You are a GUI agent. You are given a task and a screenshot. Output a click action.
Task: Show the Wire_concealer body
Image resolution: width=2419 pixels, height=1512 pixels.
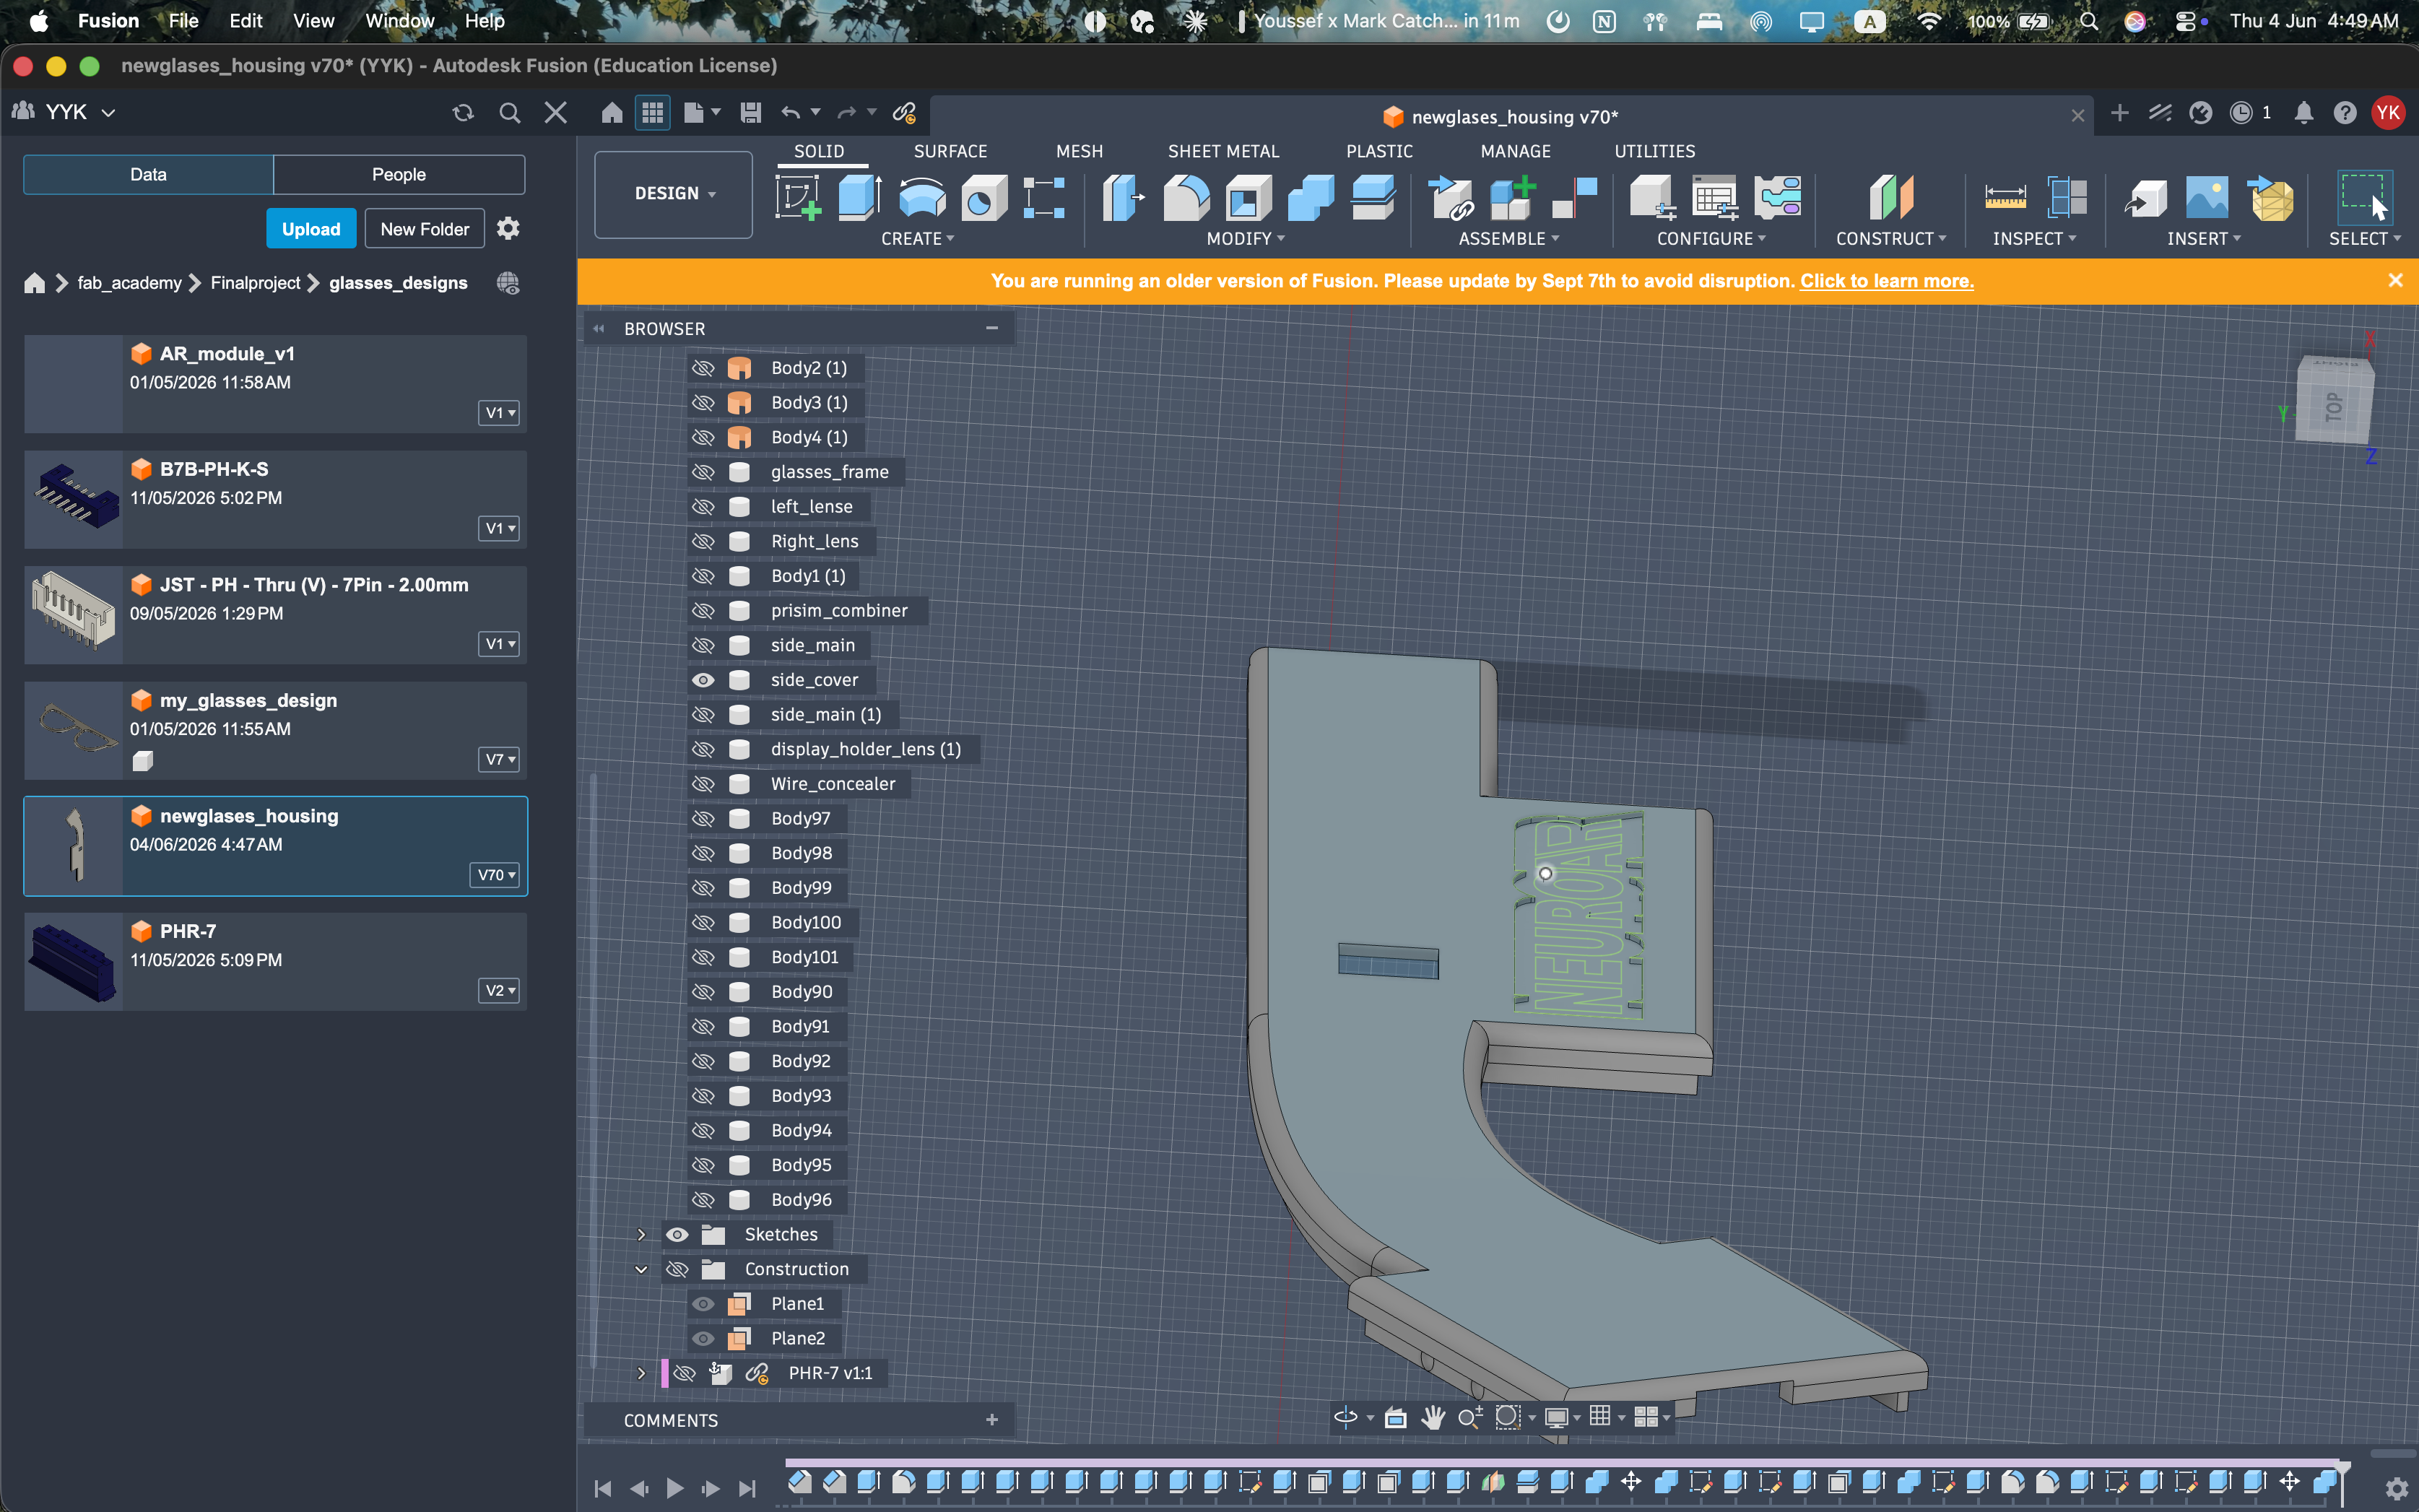pos(703,784)
